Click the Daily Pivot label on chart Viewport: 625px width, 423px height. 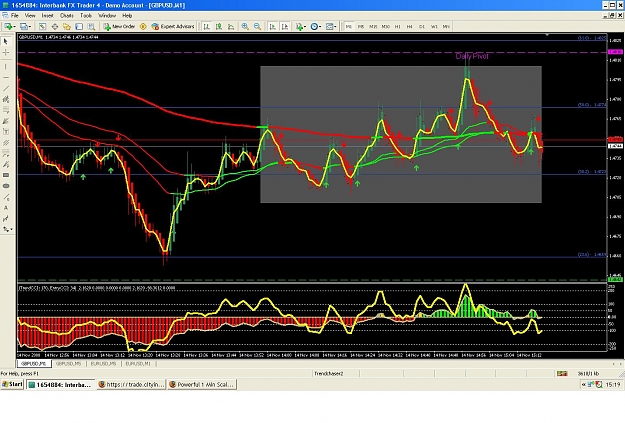pyautogui.click(x=472, y=56)
